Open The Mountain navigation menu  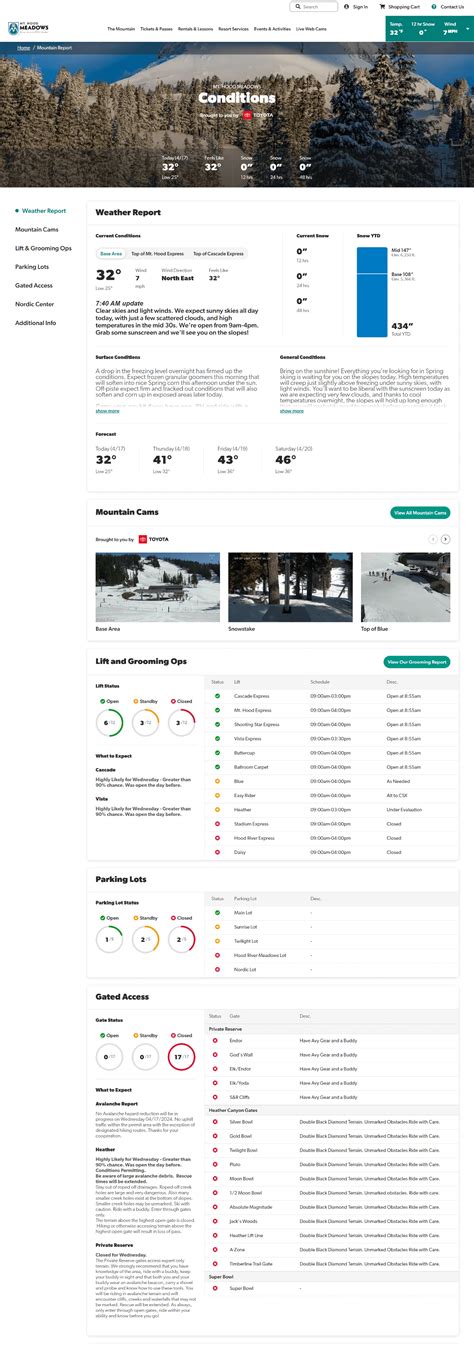pyautogui.click(x=120, y=30)
